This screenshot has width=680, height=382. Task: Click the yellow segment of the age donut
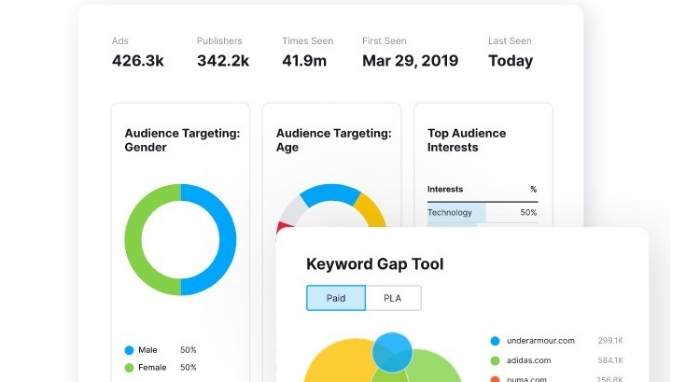point(374,209)
